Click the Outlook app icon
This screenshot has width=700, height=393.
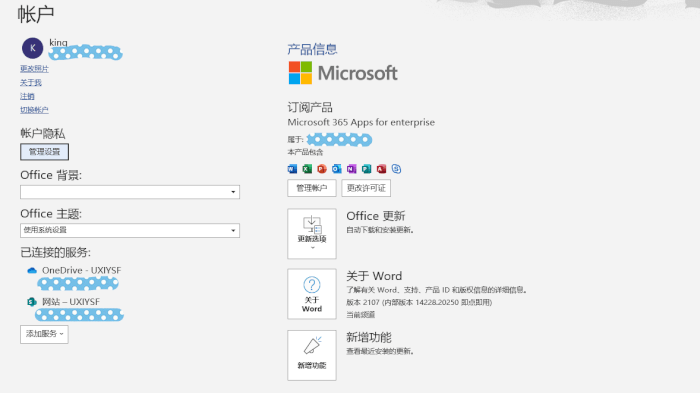(337, 169)
